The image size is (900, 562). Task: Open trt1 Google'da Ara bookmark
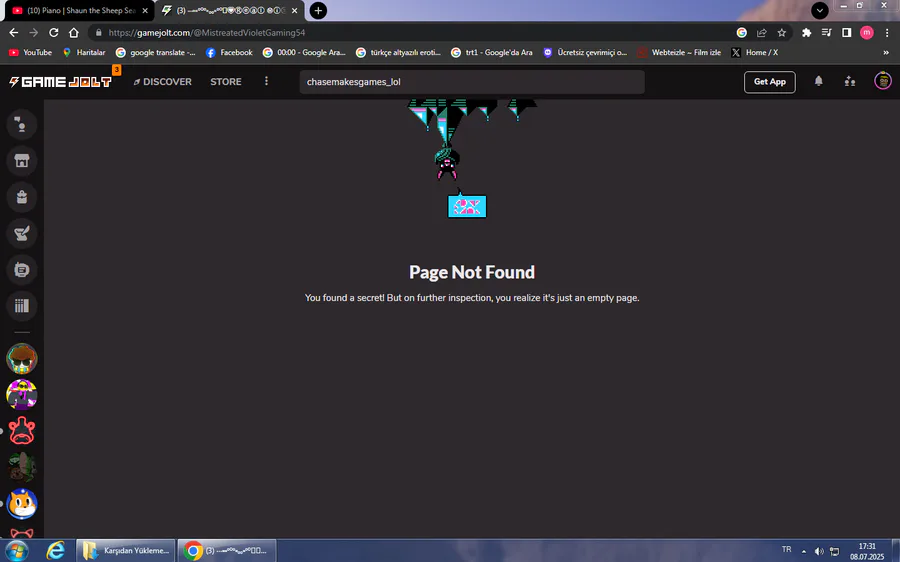[492, 52]
